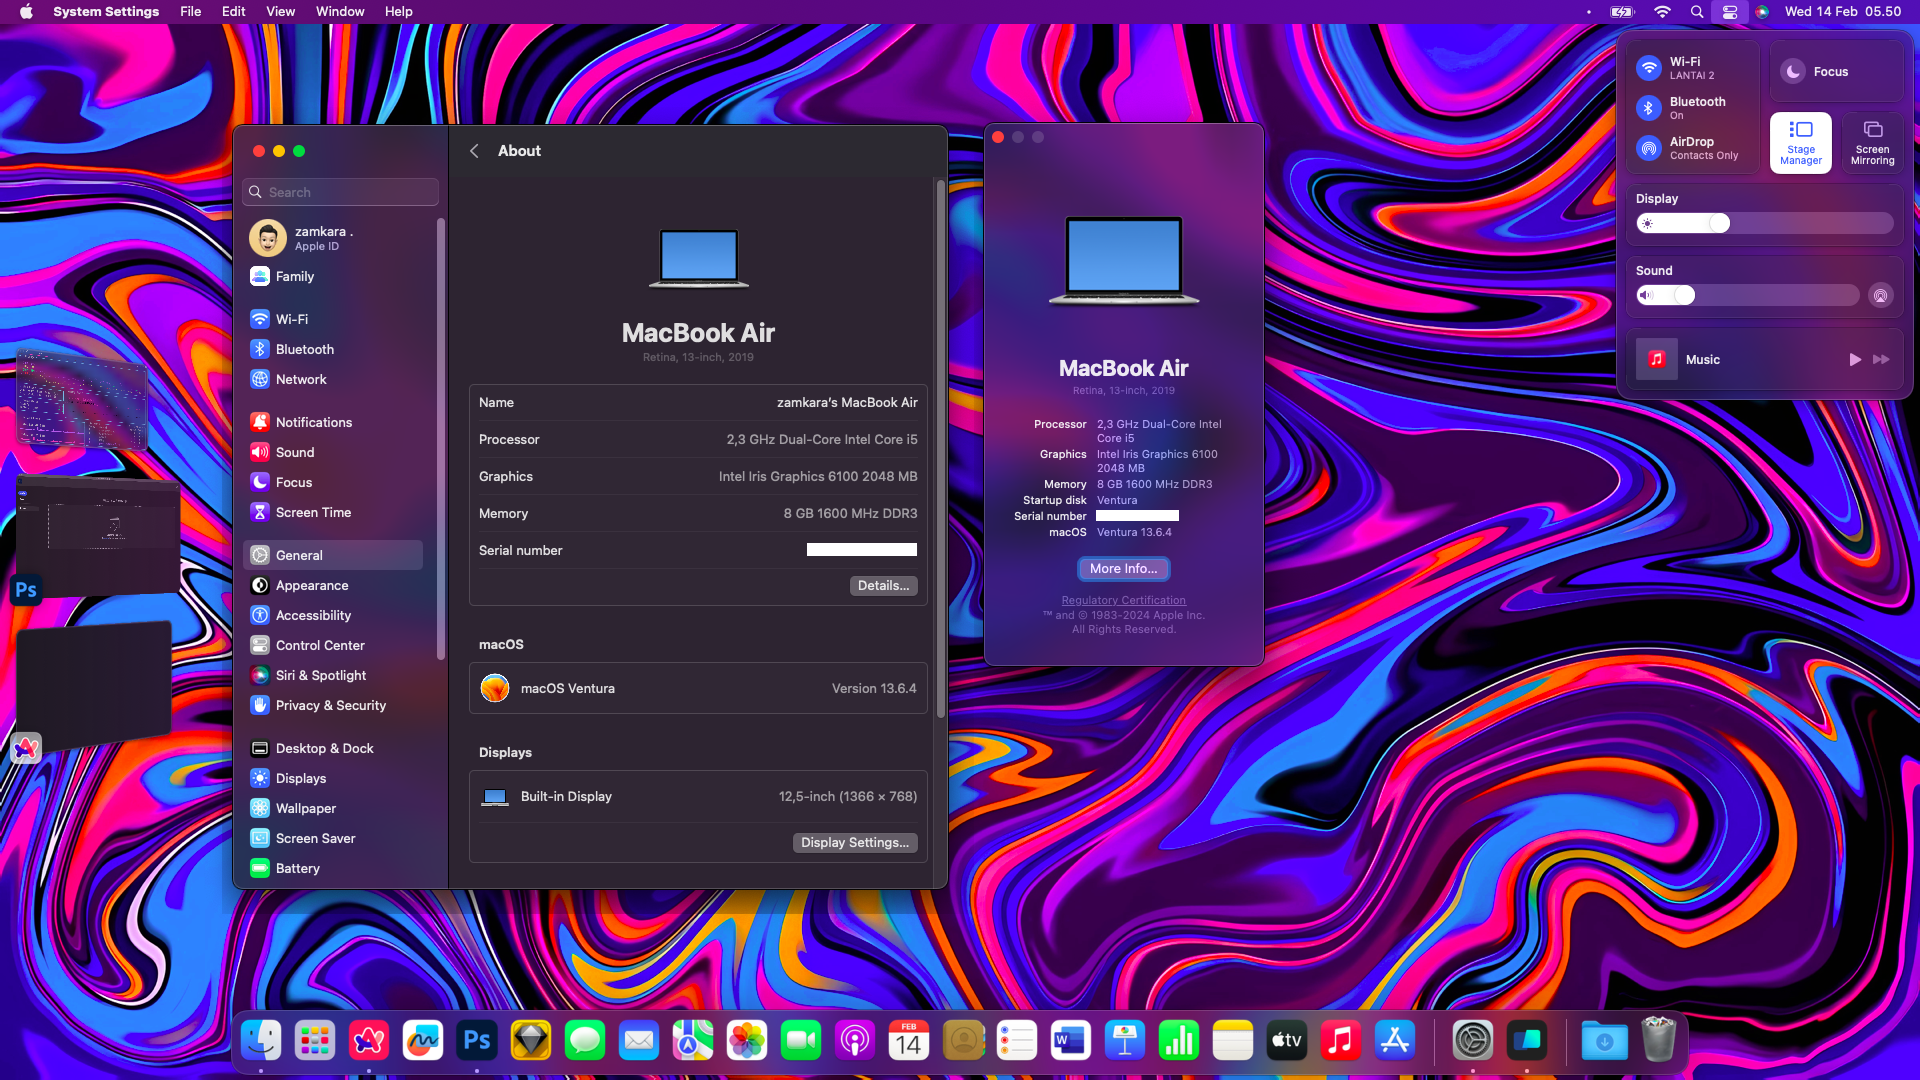This screenshot has height=1080, width=1920.
Task: Focus the Search field in System Settings
Action: (x=341, y=192)
